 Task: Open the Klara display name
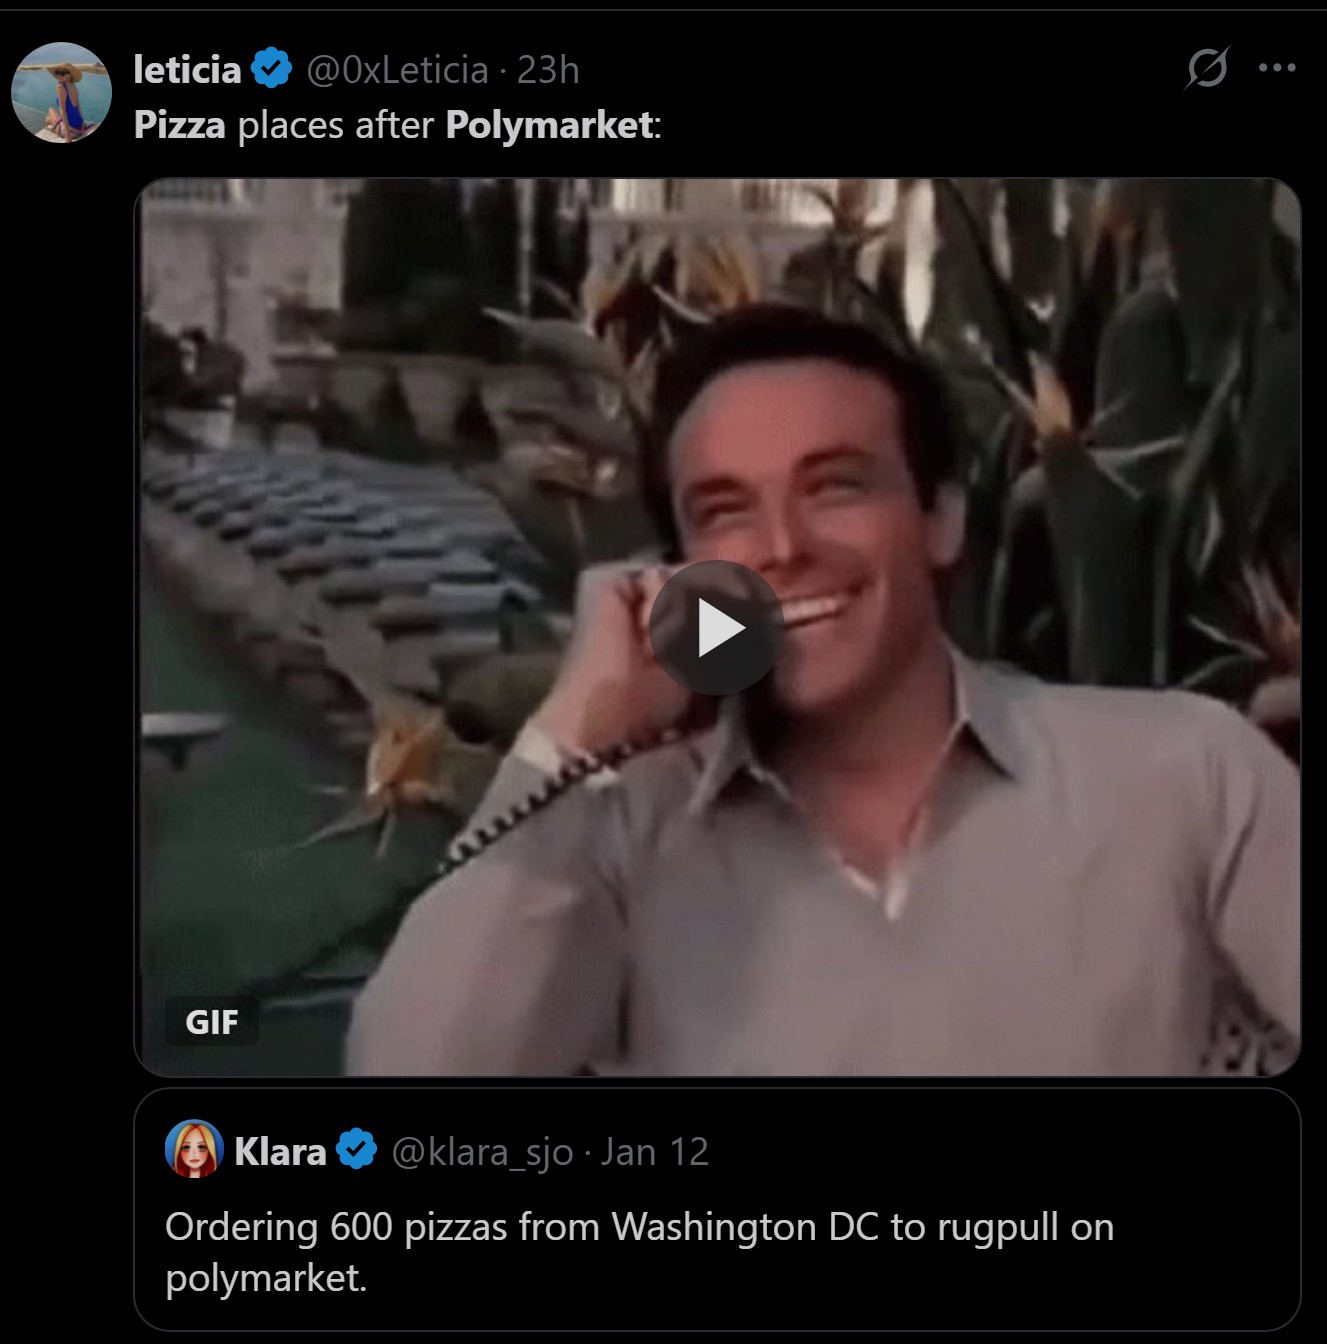[x=280, y=1151]
